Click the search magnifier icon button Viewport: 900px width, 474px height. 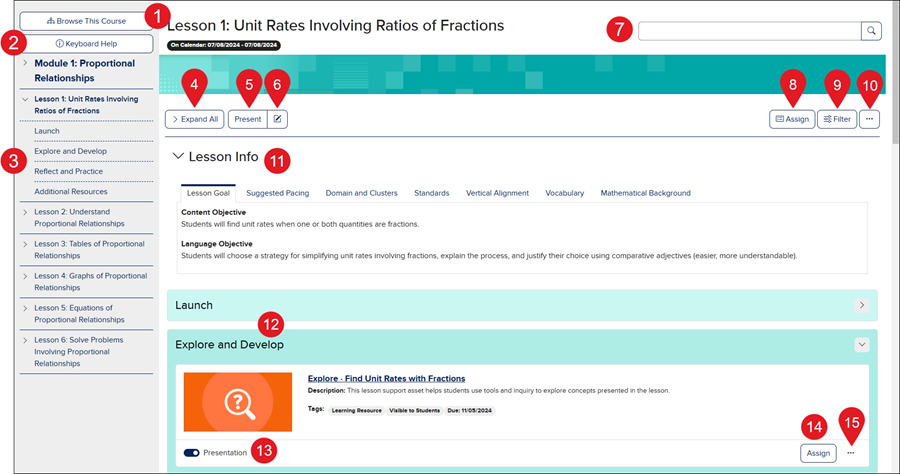pyautogui.click(x=872, y=31)
